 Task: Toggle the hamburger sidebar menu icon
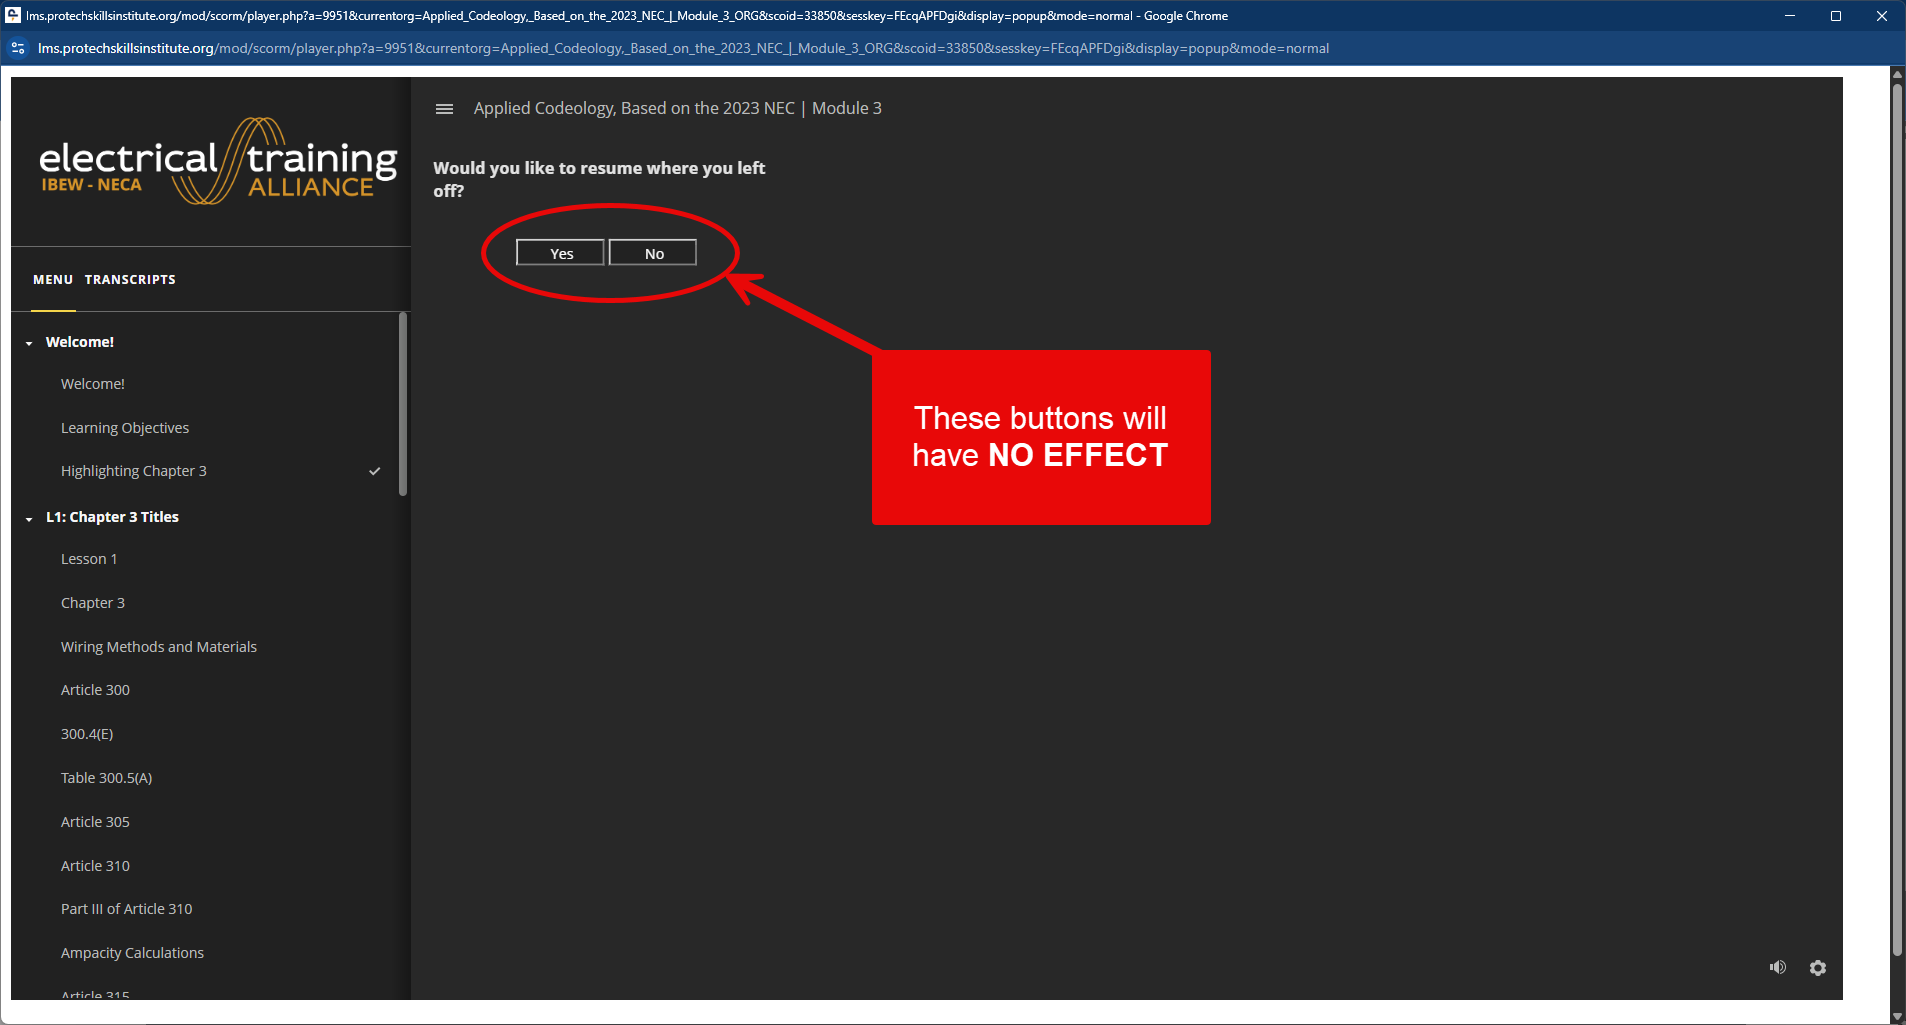(444, 109)
